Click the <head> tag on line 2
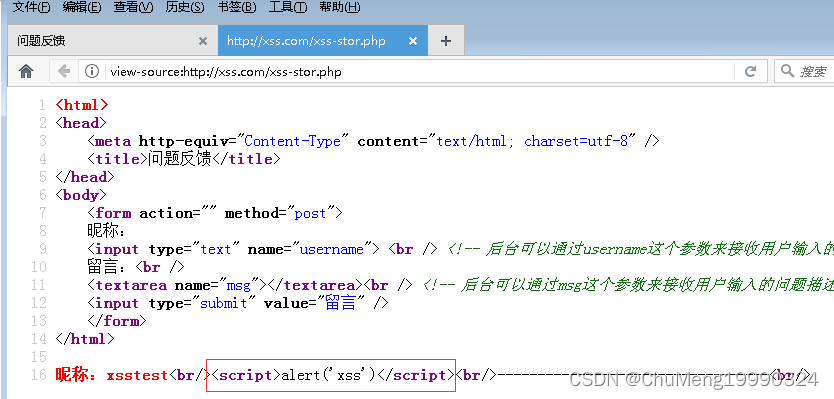This screenshot has height=399, width=834. pyautogui.click(x=81, y=123)
